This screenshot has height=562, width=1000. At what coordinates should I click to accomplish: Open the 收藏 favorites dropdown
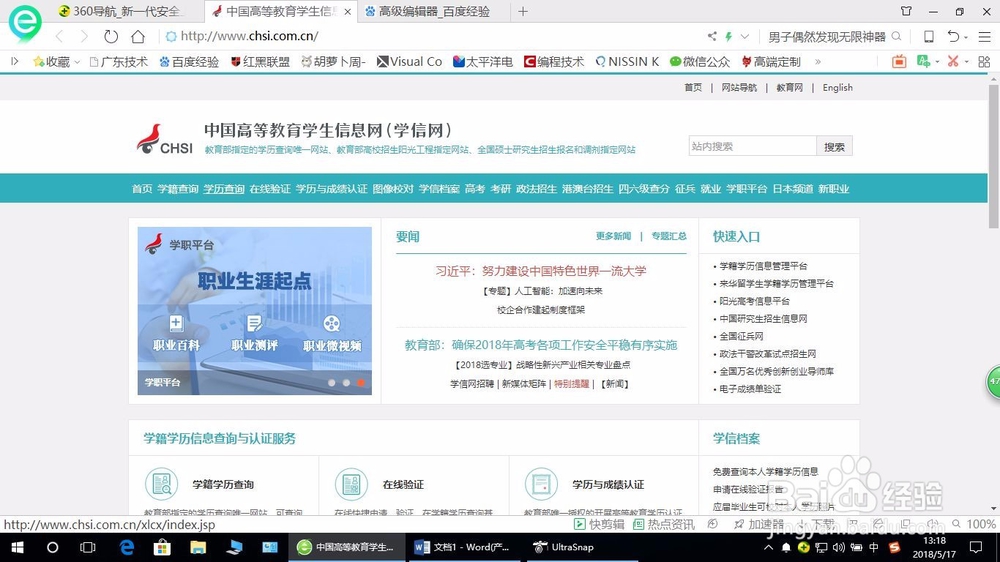56,61
